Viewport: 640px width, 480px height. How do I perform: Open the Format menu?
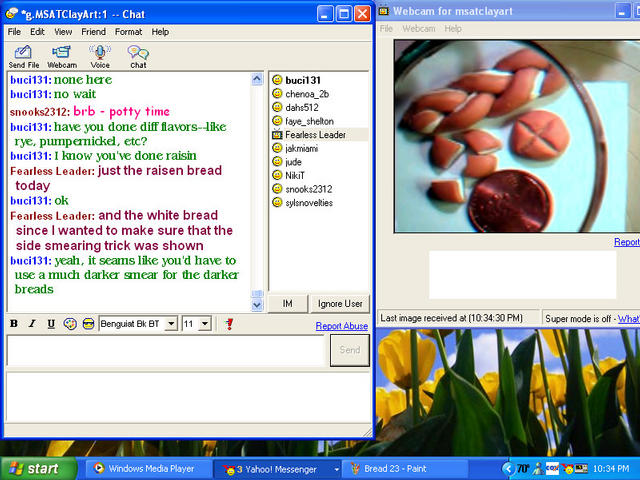(x=128, y=32)
